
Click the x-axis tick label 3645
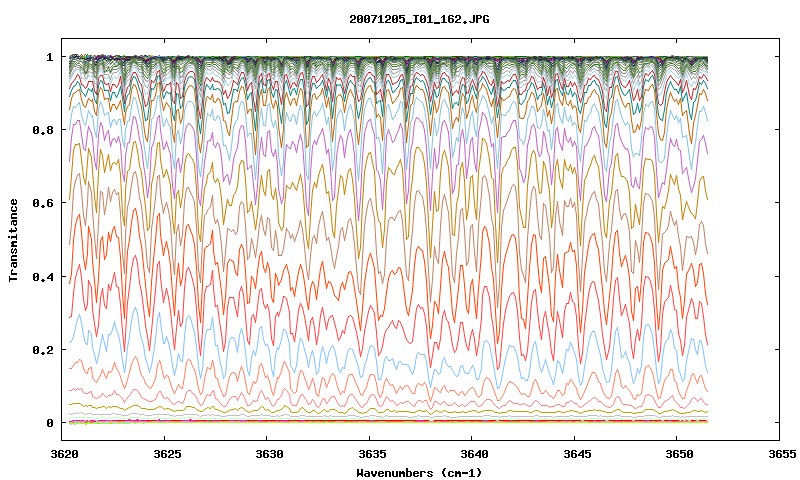click(x=577, y=454)
